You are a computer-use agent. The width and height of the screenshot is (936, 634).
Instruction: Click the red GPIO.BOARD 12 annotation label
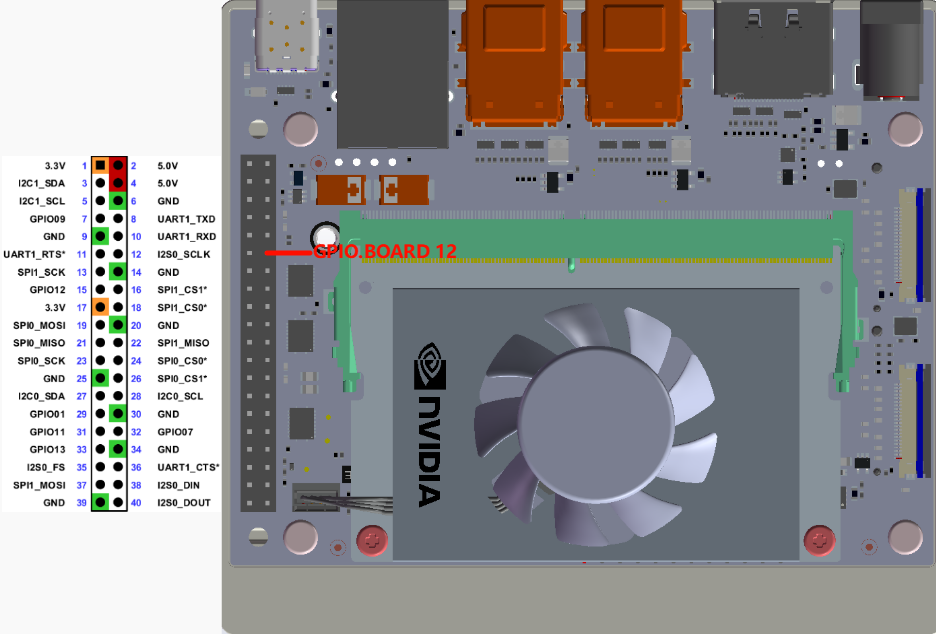click(385, 251)
